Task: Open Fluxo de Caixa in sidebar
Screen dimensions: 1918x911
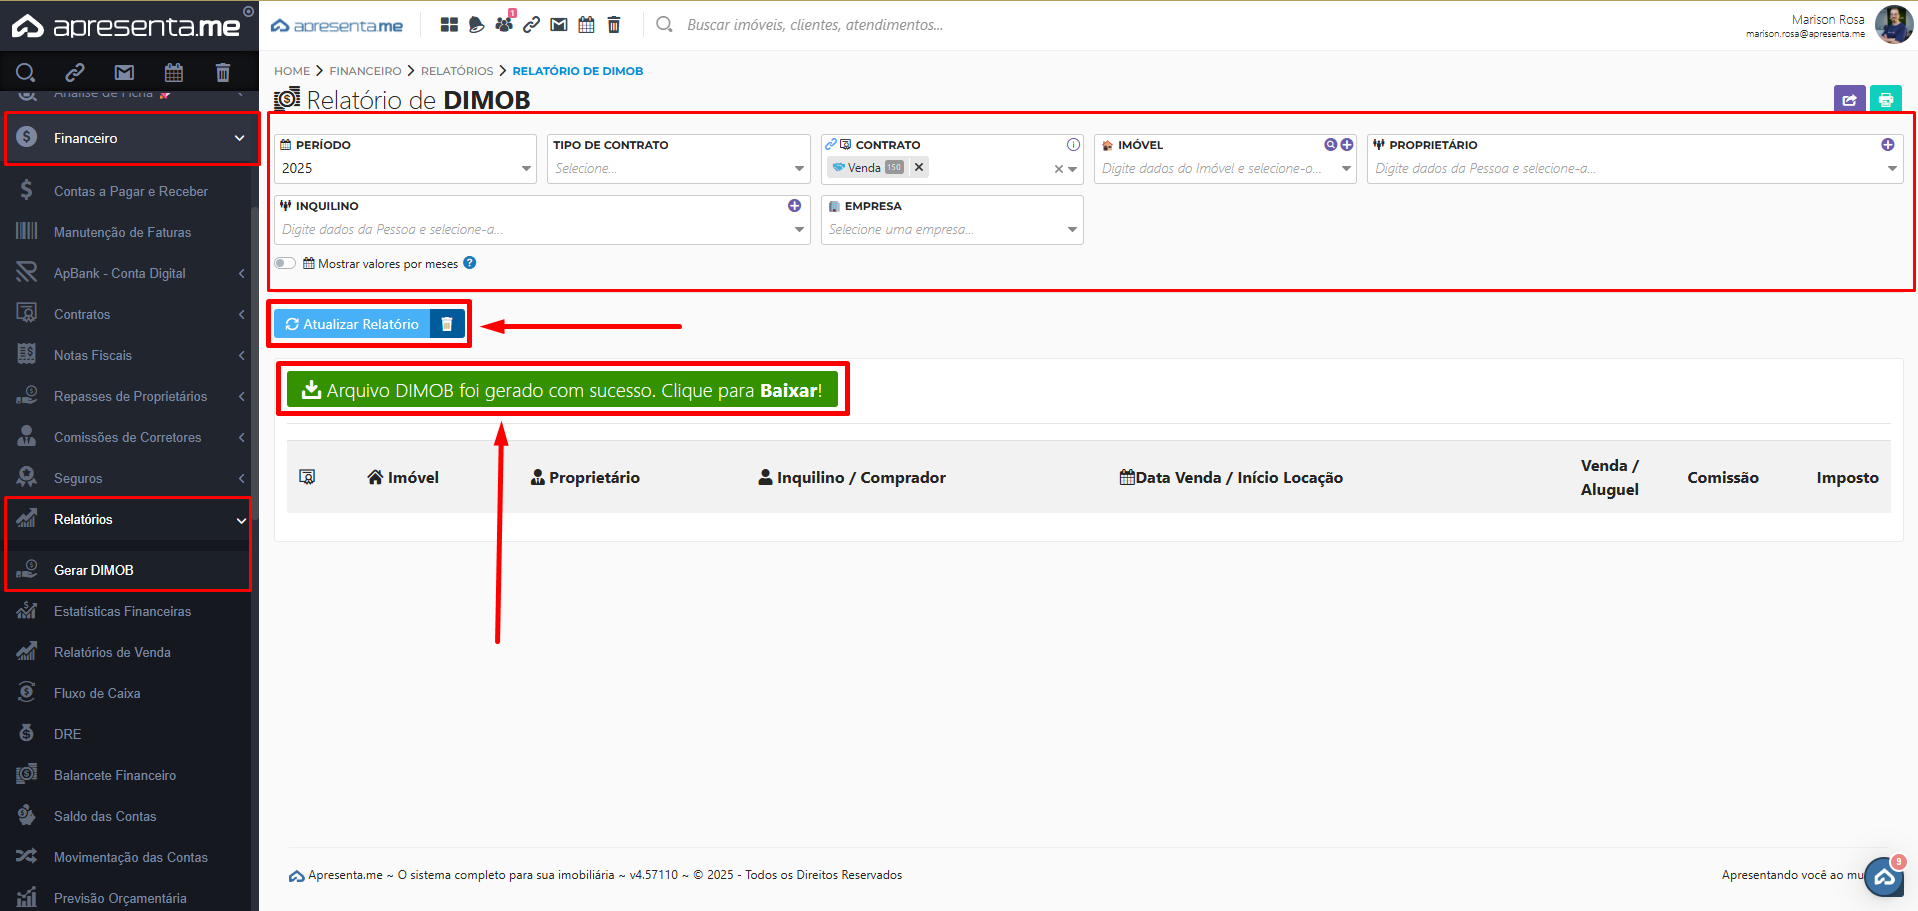Action: 97,693
